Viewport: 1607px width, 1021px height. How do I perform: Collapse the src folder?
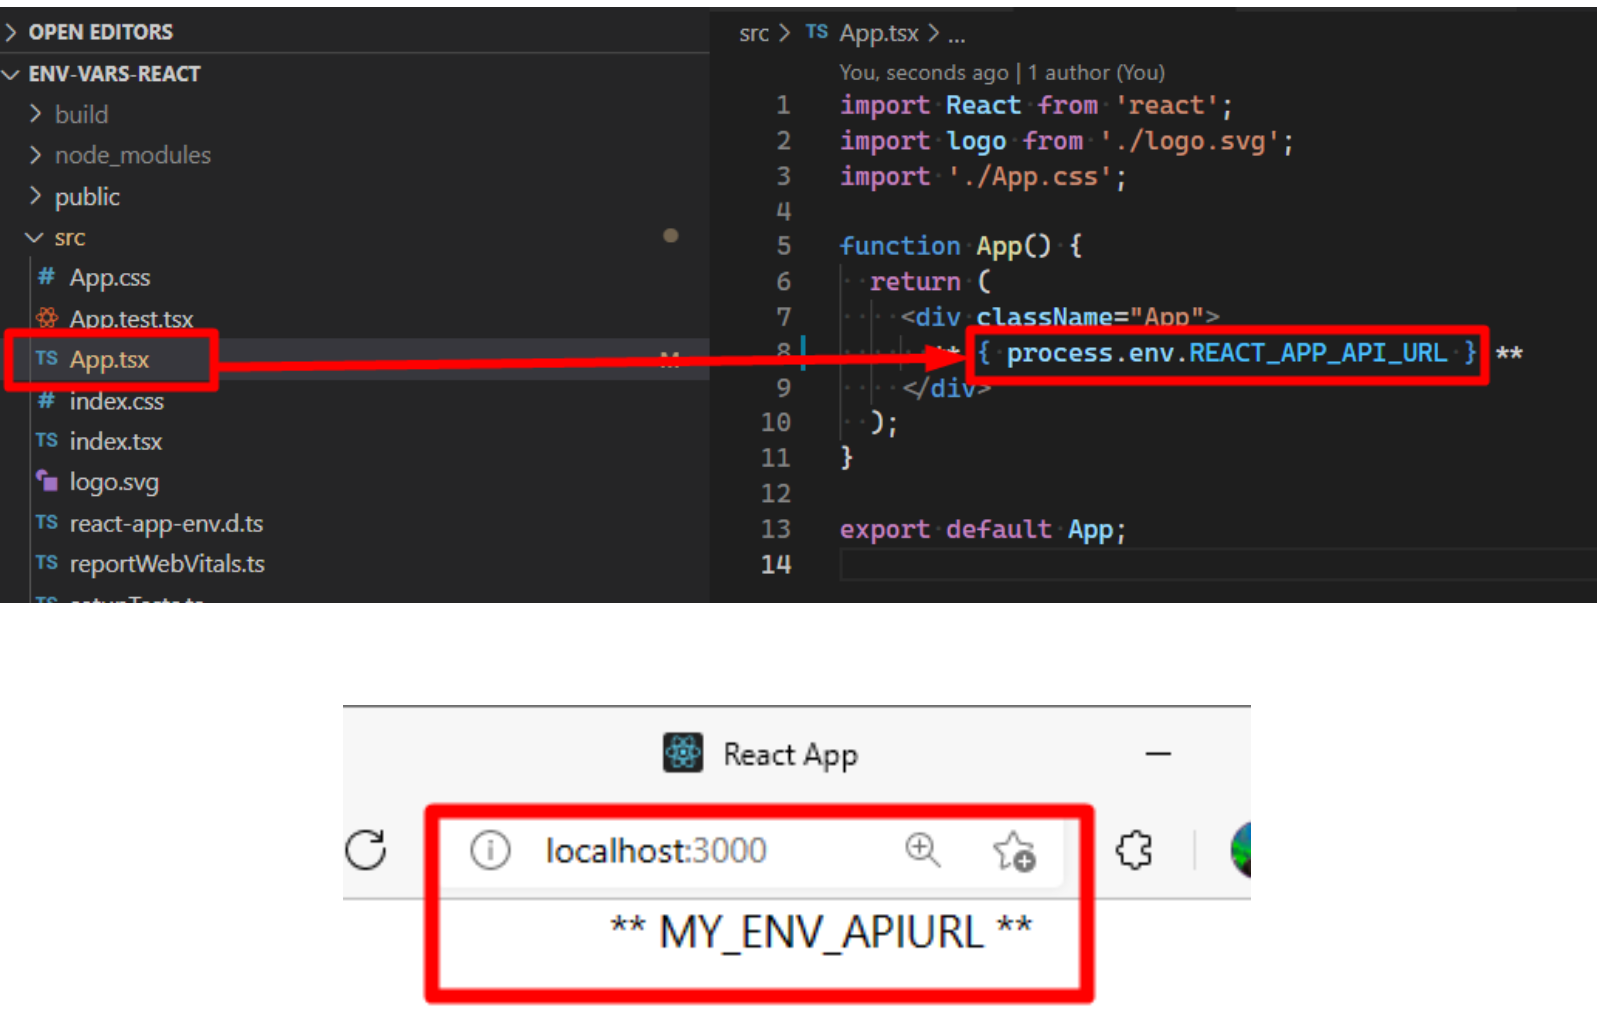tap(69, 238)
